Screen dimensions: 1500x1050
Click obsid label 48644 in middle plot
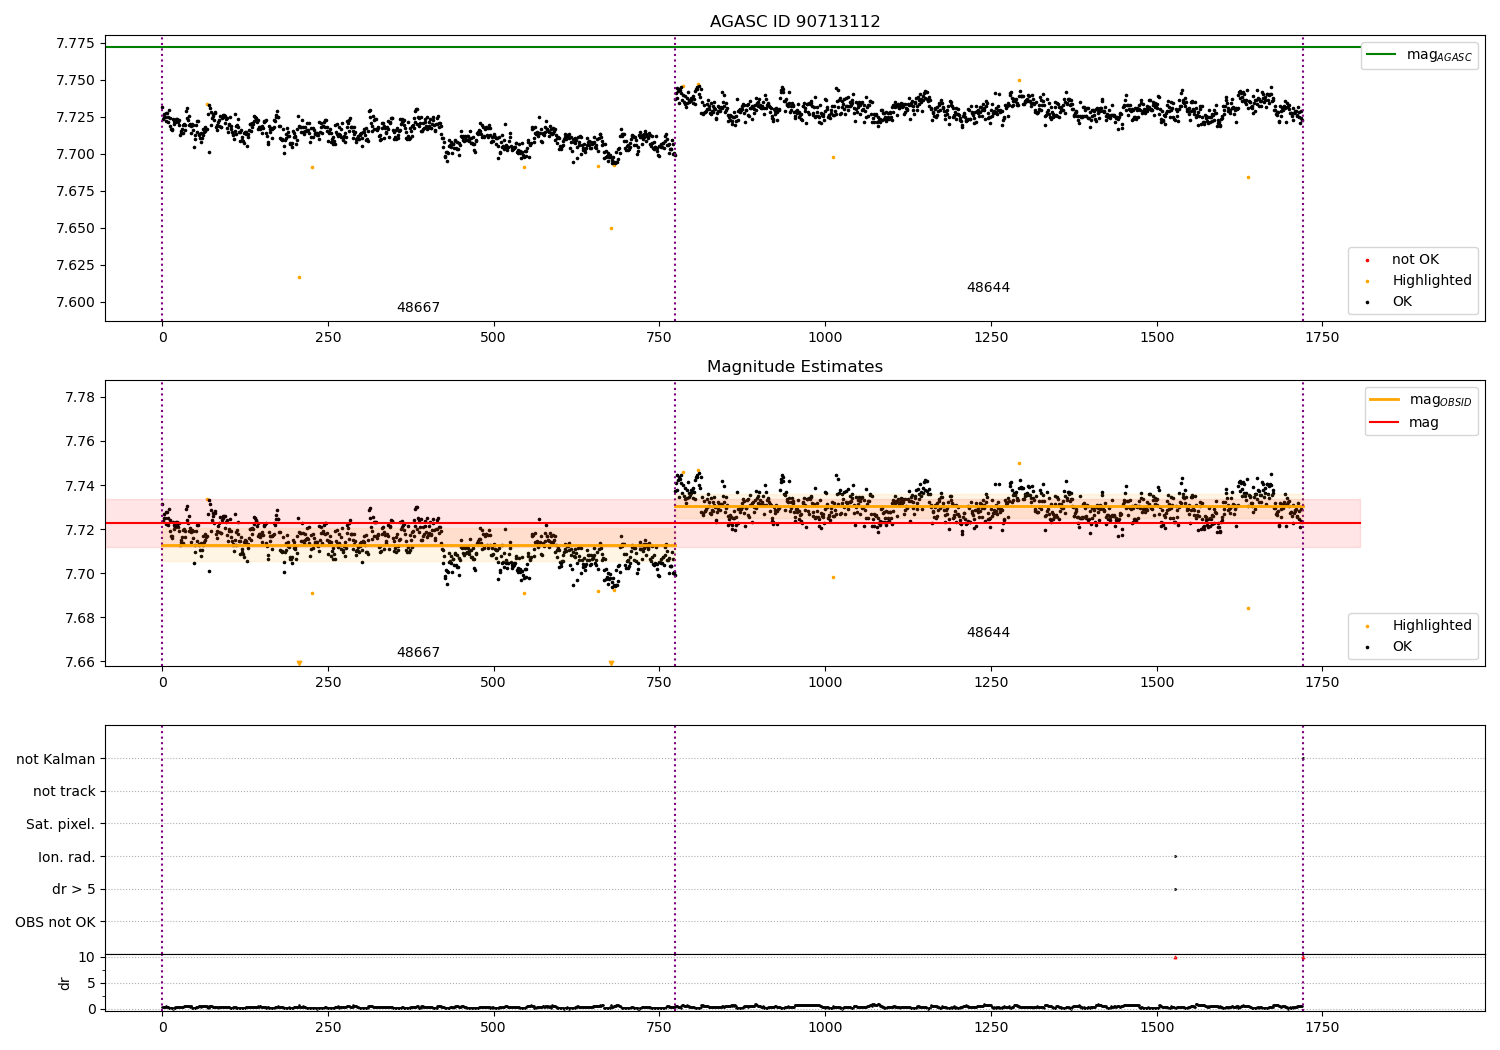point(988,633)
